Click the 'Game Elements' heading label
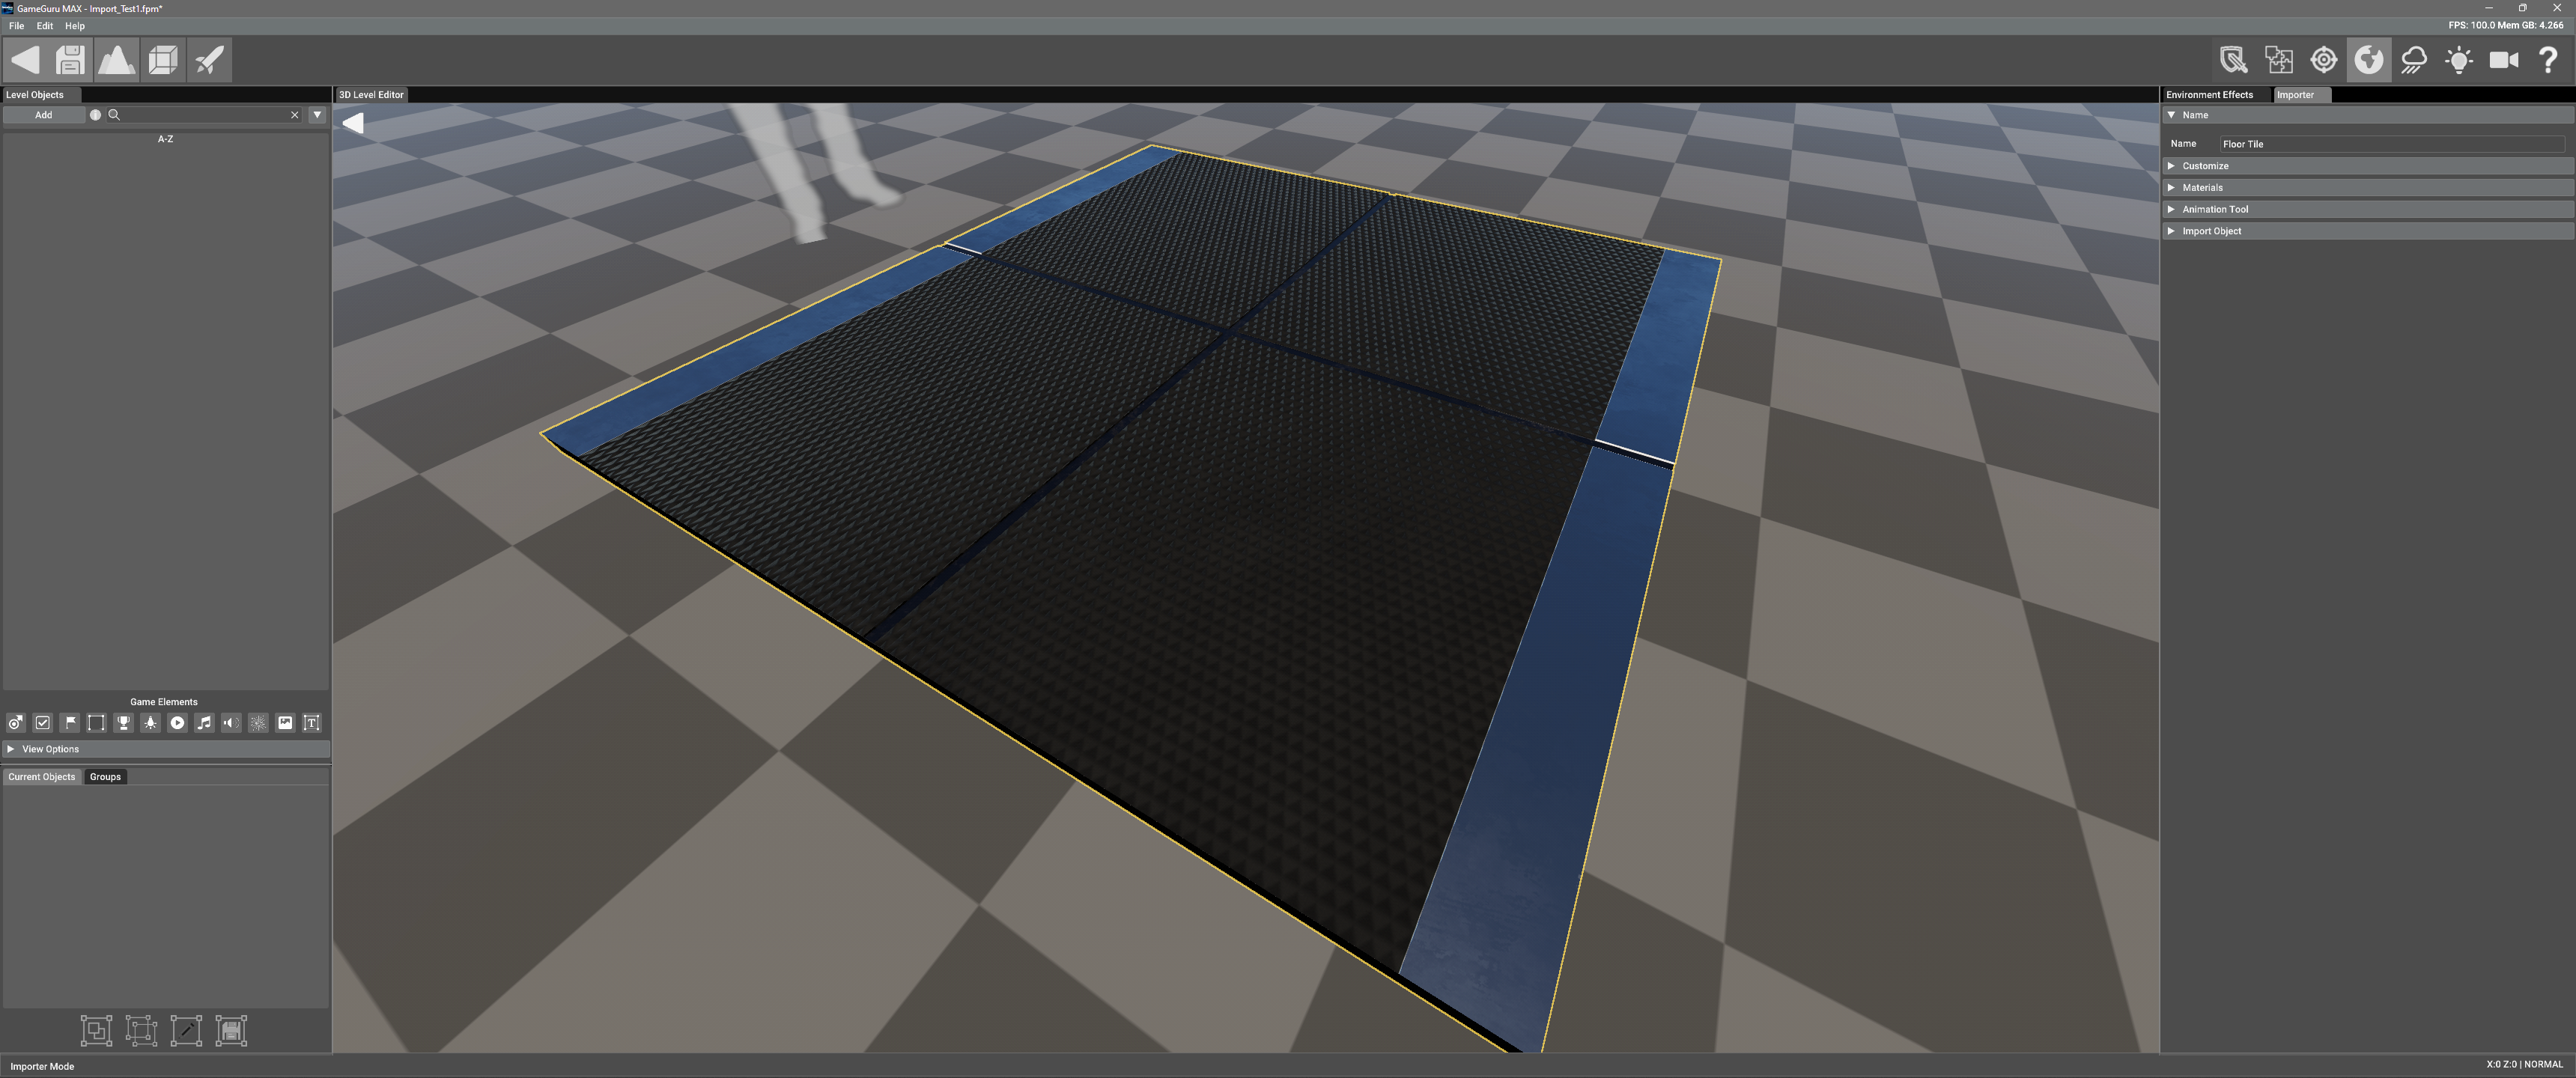Viewport: 2576px width, 1078px height. [164, 702]
